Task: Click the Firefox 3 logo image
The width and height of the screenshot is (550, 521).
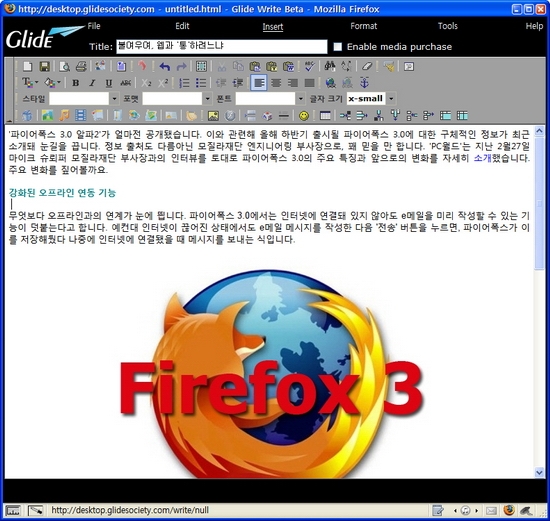Action: click(272, 374)
